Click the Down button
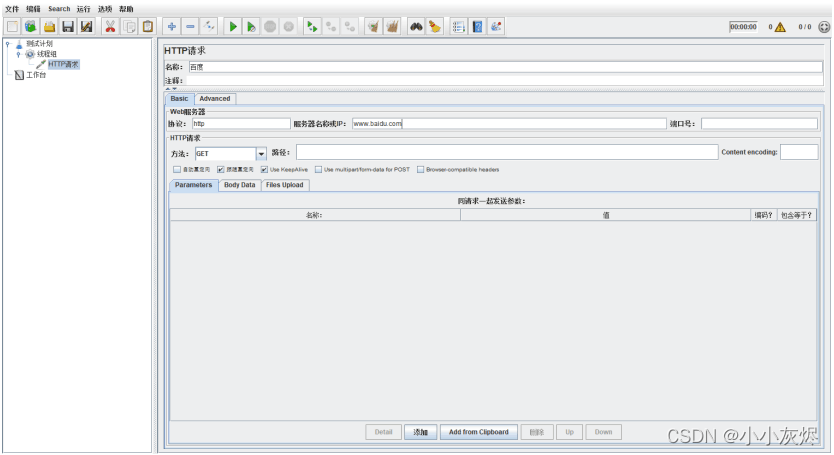 pyautogui.click(x=604, y=432)
